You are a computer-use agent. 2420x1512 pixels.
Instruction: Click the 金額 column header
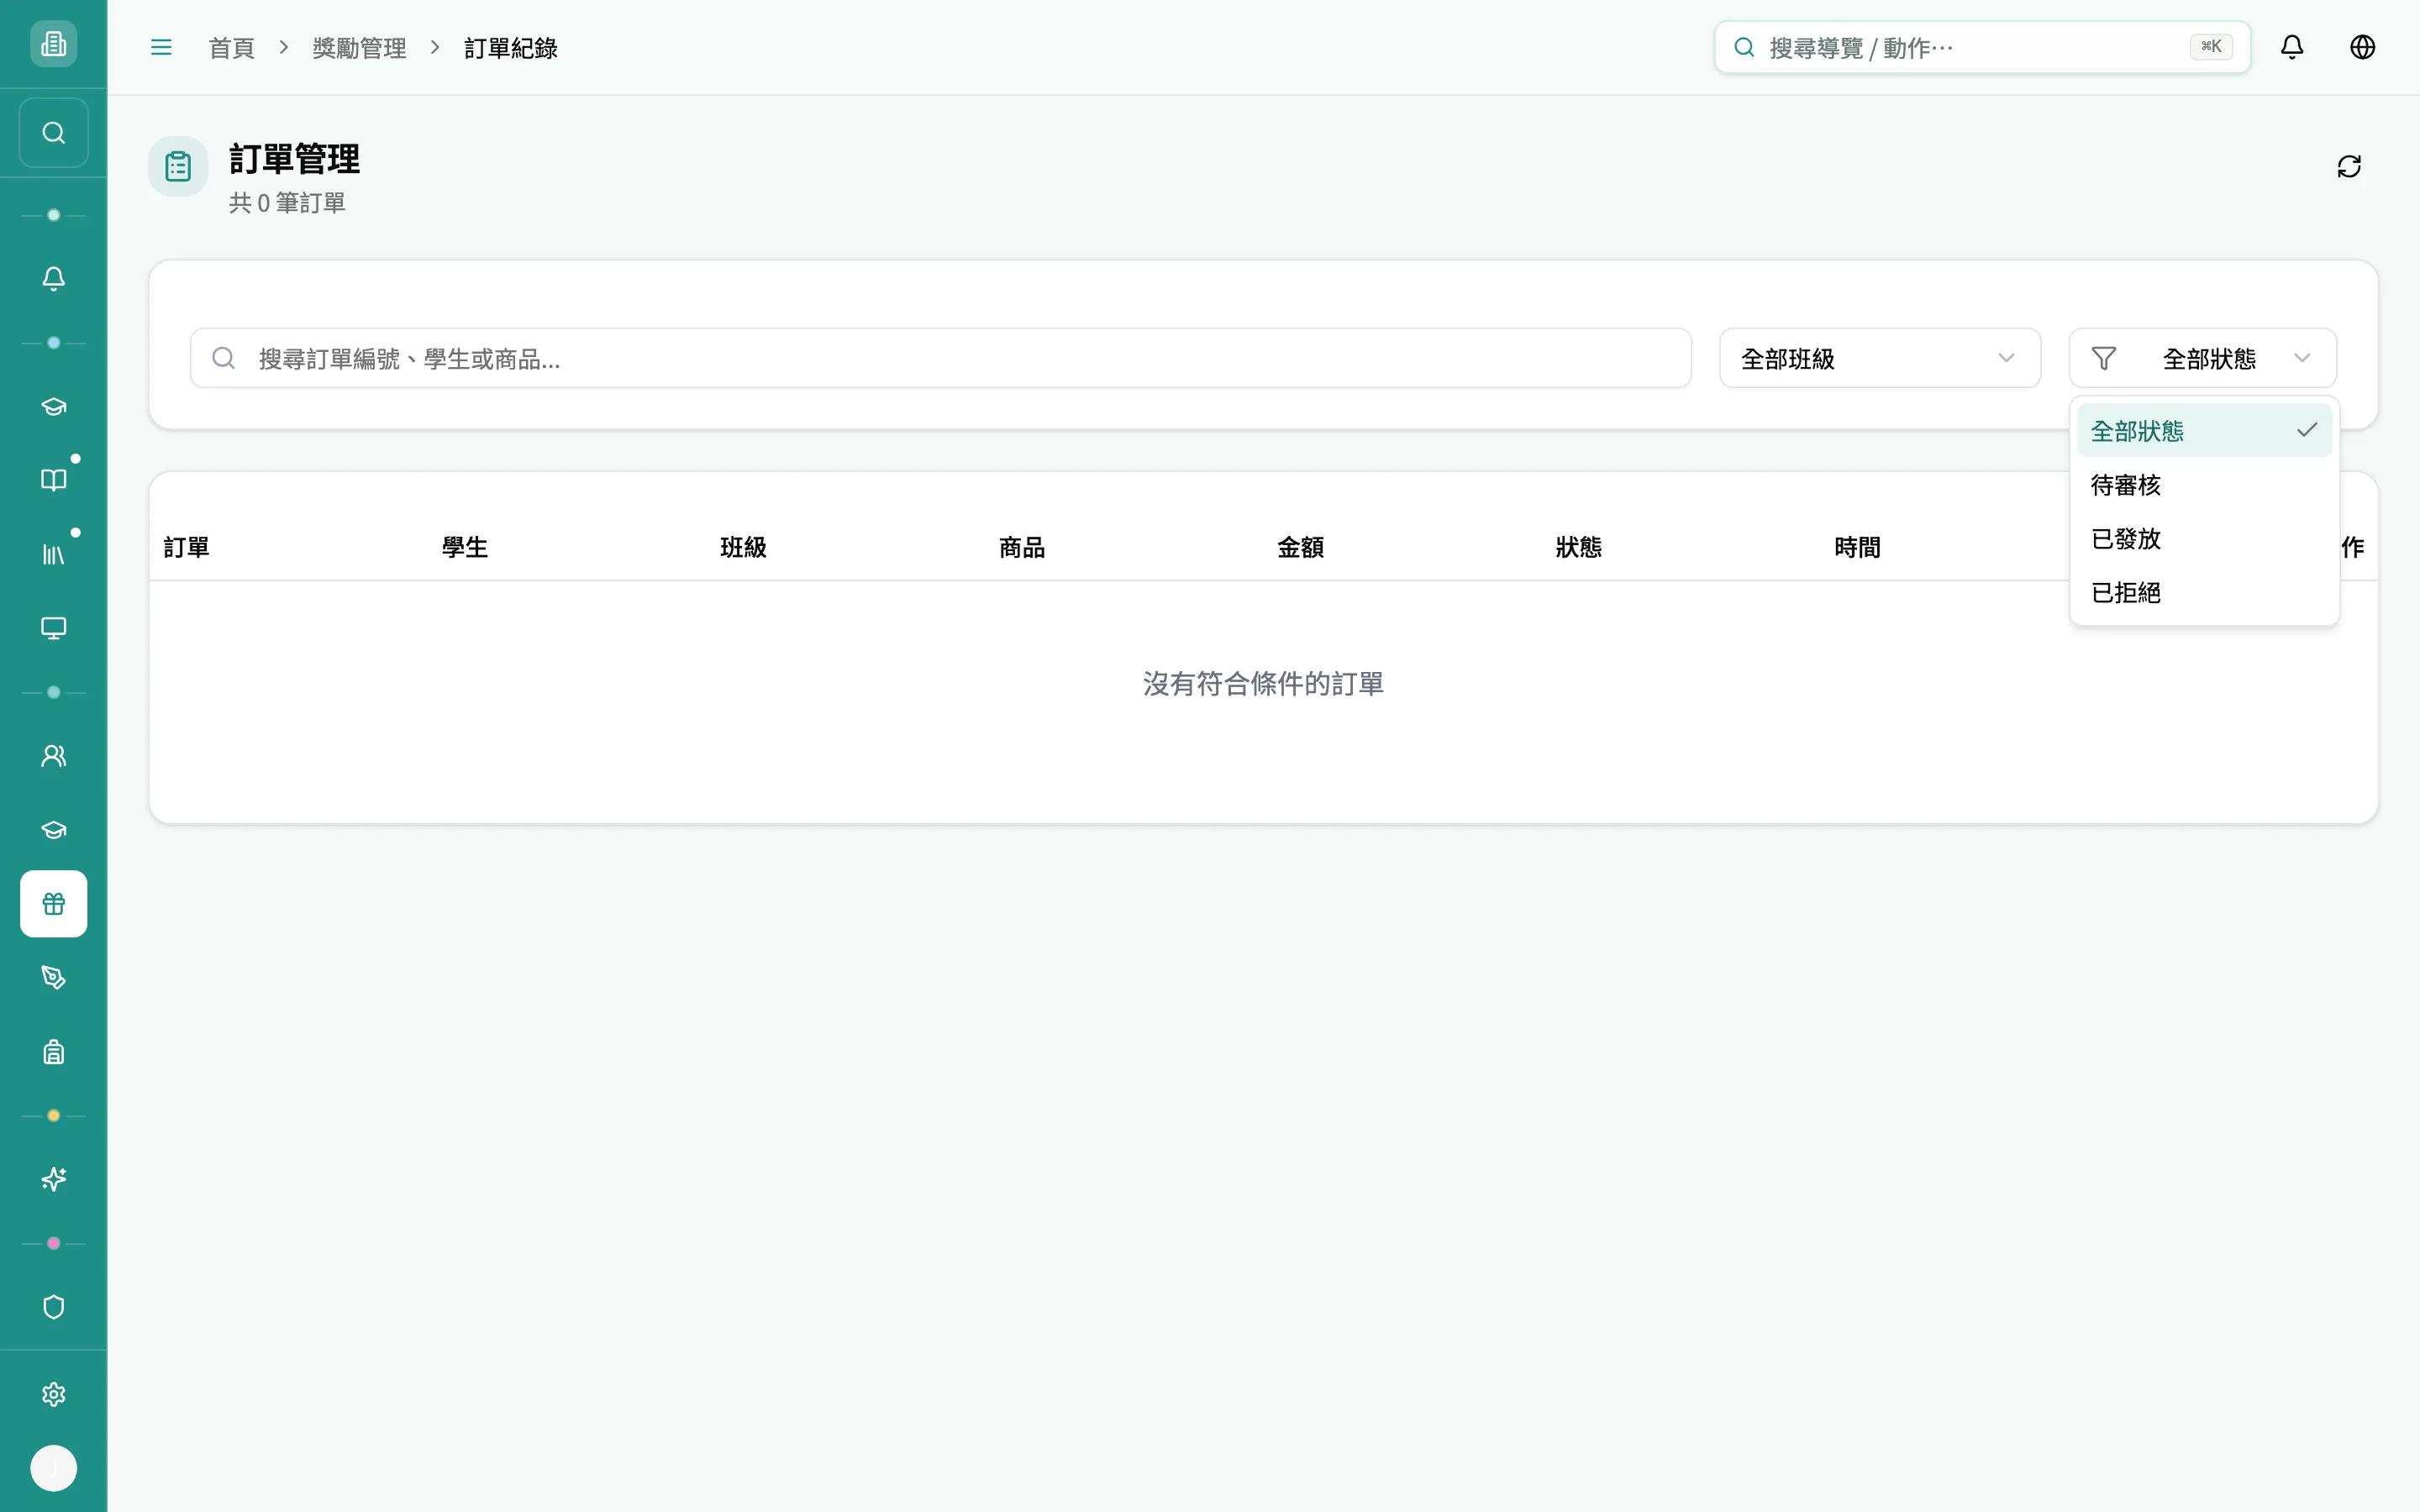click(x=1300, y=547)
